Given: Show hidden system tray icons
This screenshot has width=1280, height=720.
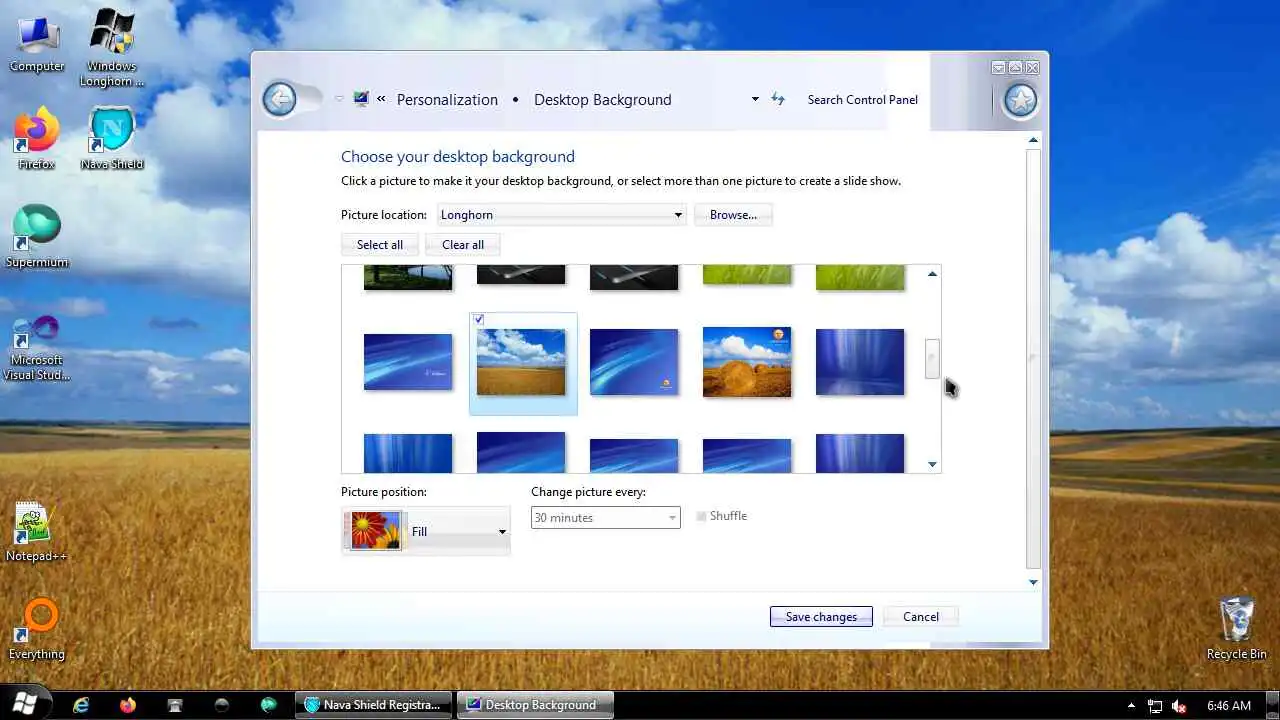Looking at the screenshot, I should tap(1132, 705).
